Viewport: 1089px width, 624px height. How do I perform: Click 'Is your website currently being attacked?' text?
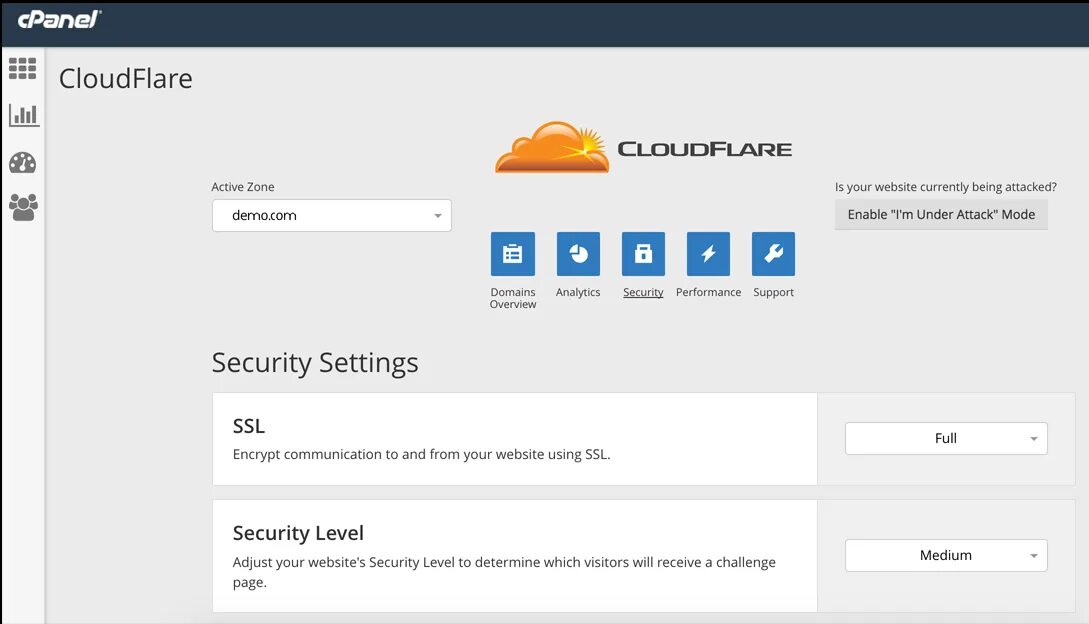coord(945,187)
